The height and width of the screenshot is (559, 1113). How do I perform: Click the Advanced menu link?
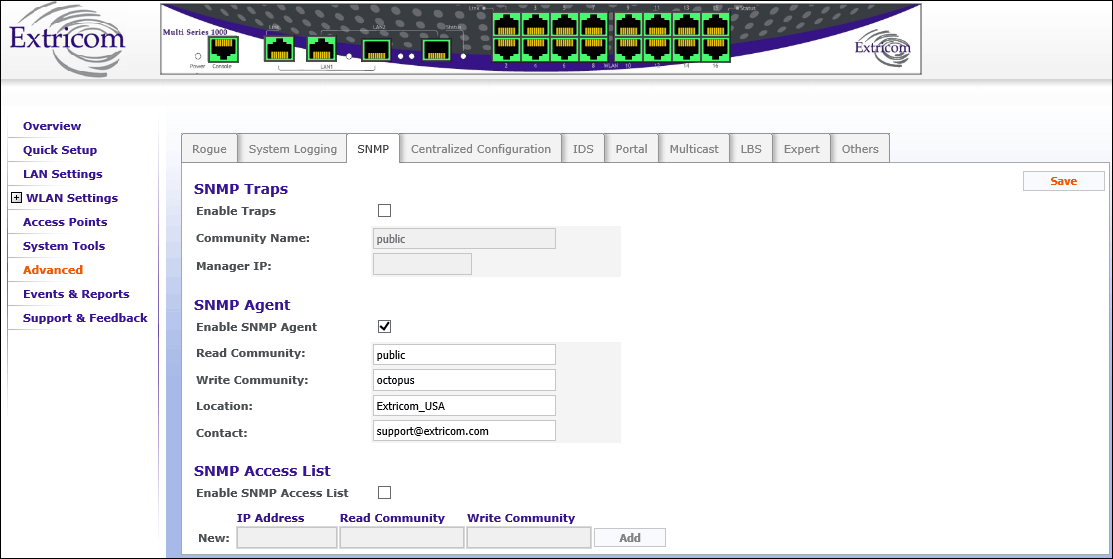click(x=53, y=270)
